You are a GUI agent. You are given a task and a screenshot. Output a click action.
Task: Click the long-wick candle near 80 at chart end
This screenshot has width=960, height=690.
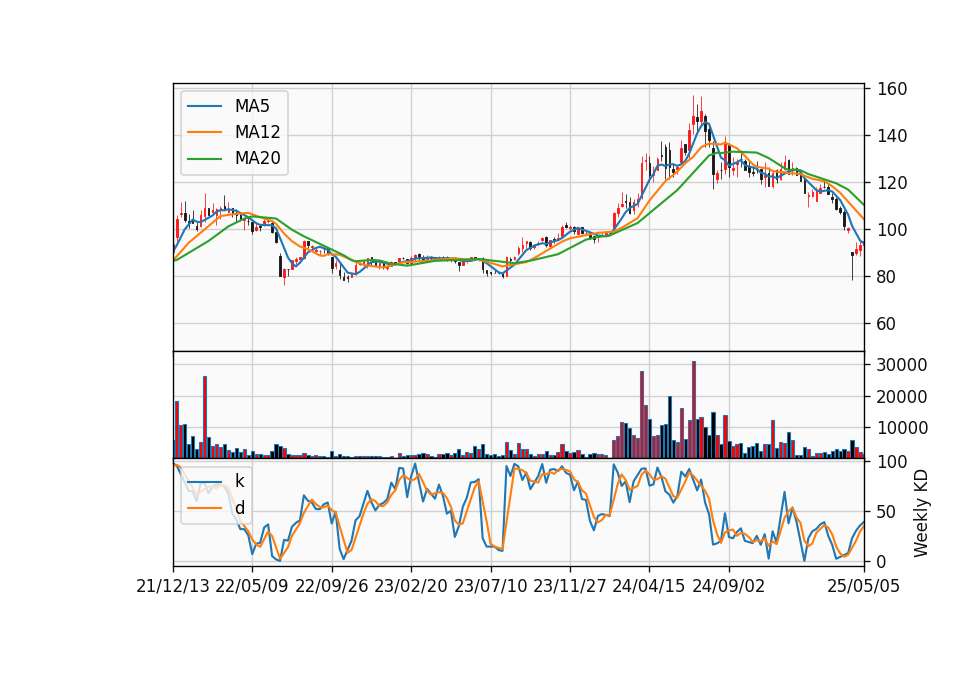pos(852,266)
